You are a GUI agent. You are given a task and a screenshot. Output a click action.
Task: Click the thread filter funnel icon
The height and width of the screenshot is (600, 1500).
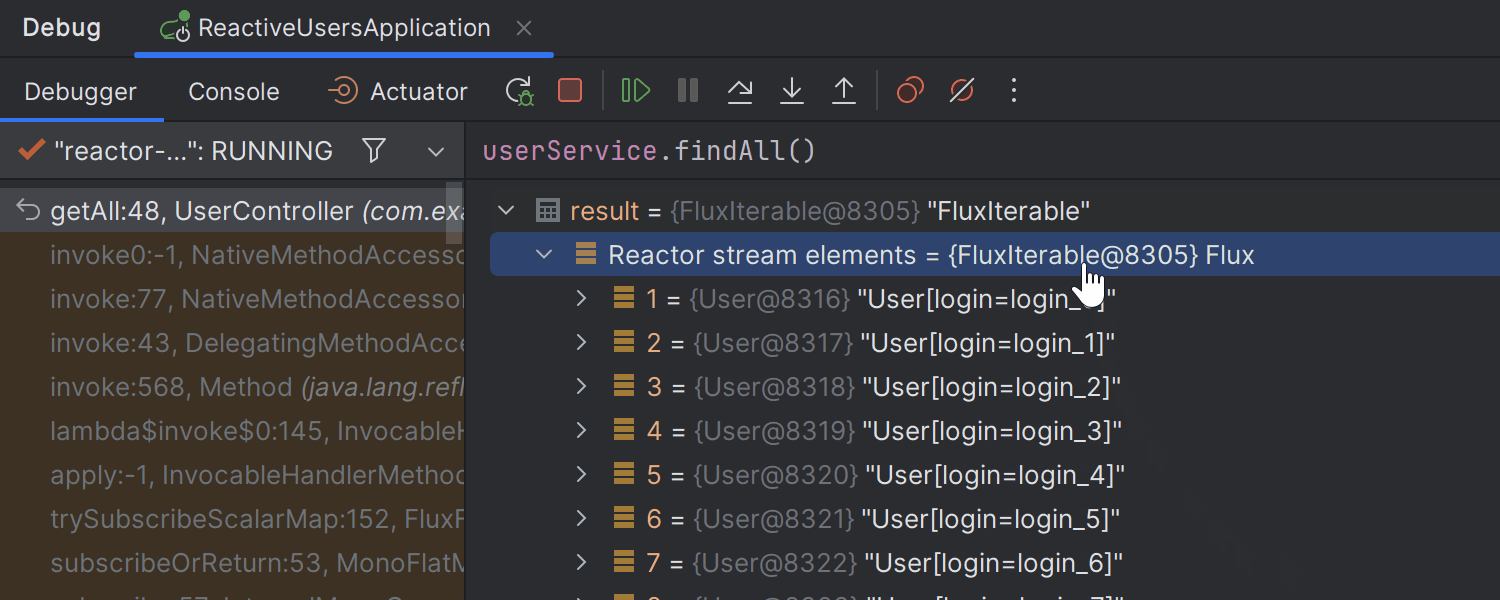click(374, 151)
